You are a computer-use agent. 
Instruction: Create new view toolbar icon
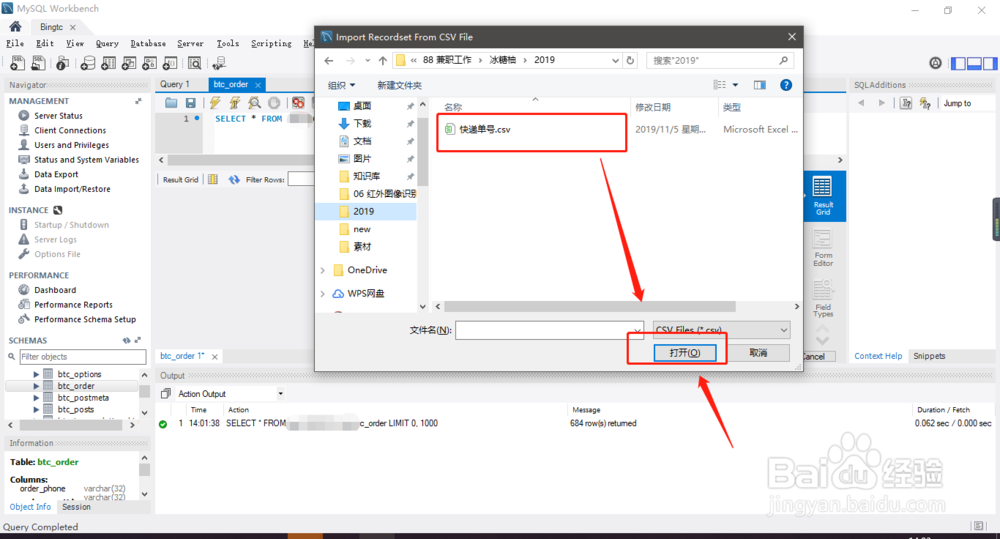[129, 63]
